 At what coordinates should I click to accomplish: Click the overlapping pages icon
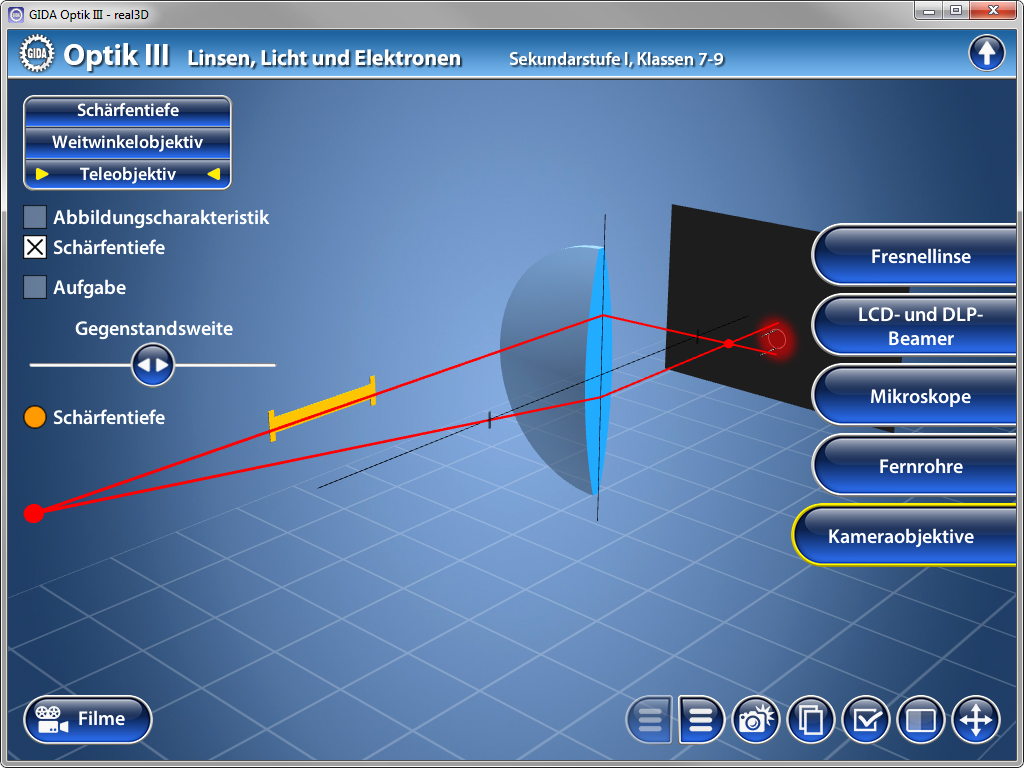[x=811, y=719]
